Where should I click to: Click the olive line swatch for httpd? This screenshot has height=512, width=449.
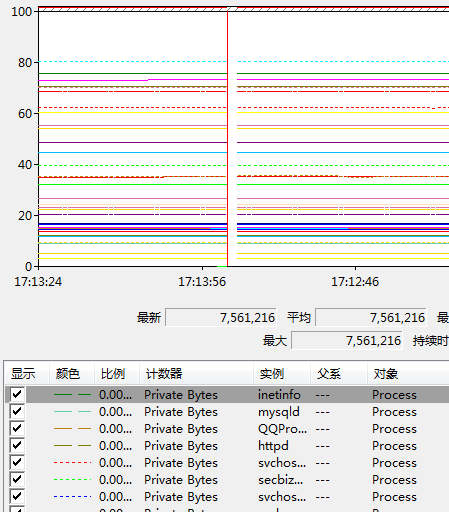coord(72,446)
